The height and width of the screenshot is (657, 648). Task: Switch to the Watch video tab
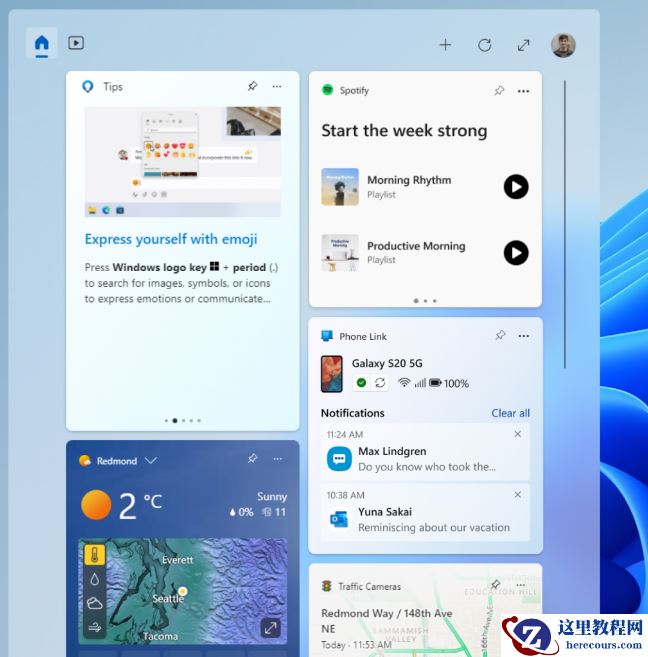76,43
